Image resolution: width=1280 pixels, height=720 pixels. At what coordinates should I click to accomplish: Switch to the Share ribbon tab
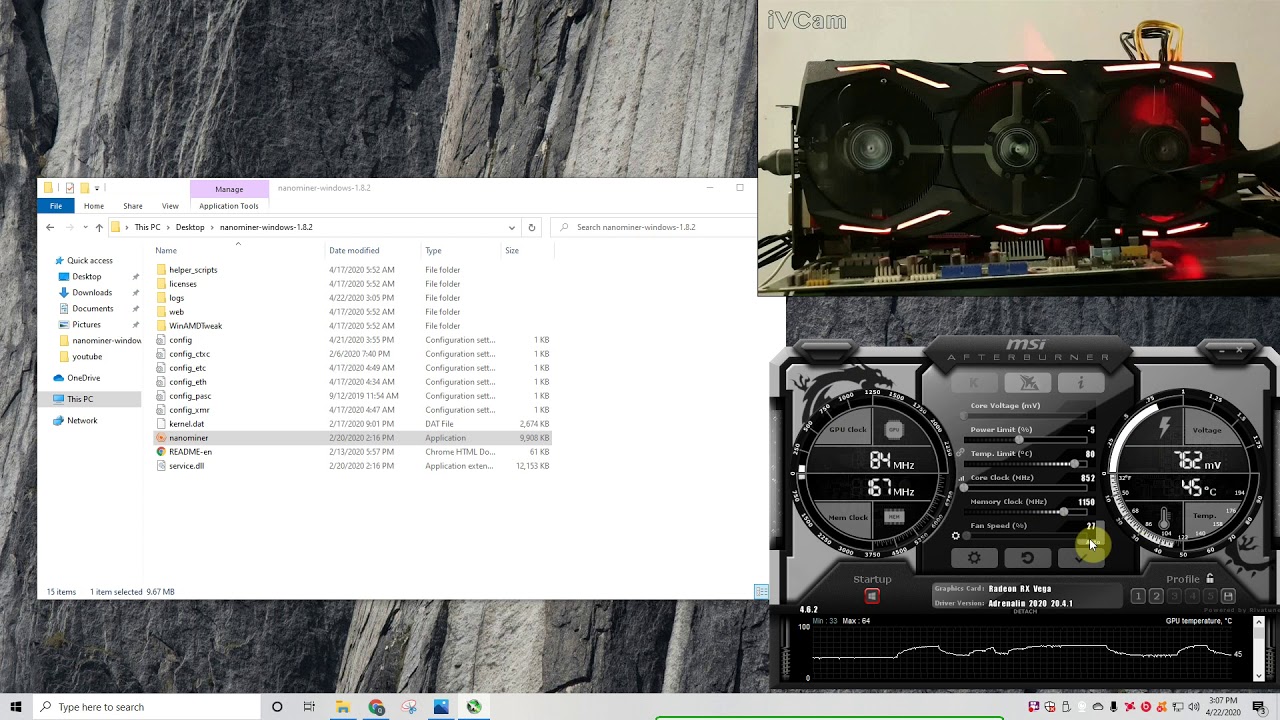[x=133, y=206]
